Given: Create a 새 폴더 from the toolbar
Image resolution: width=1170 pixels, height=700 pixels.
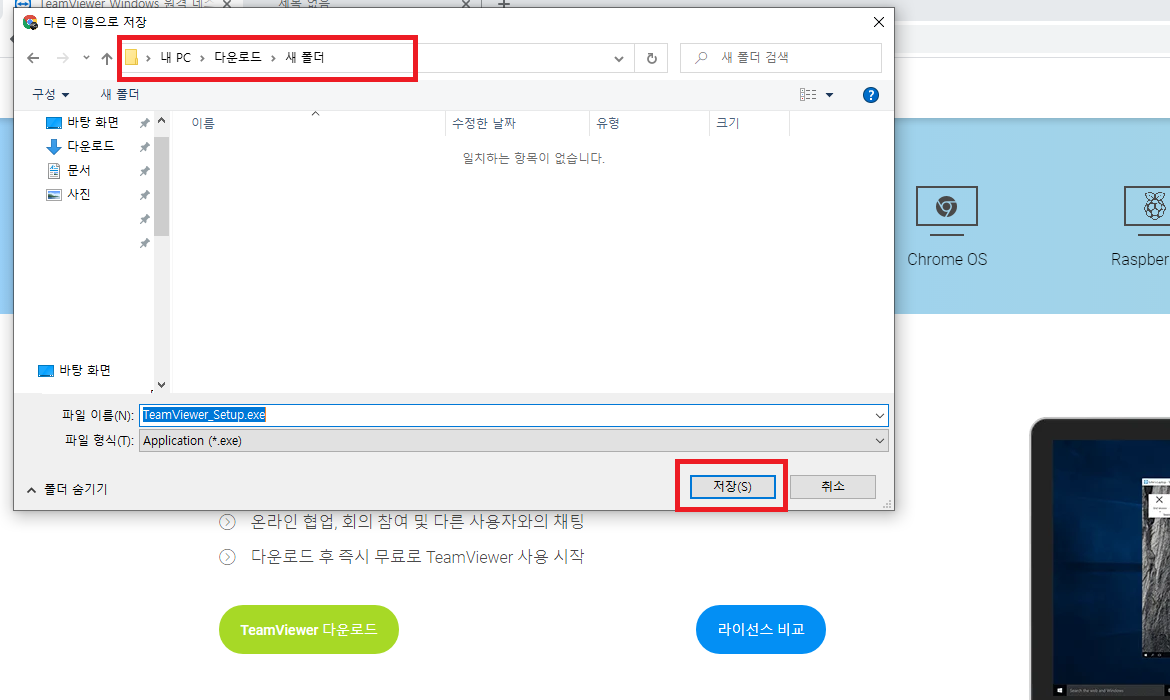Looking at the screenshot, I should coord(120,94).
